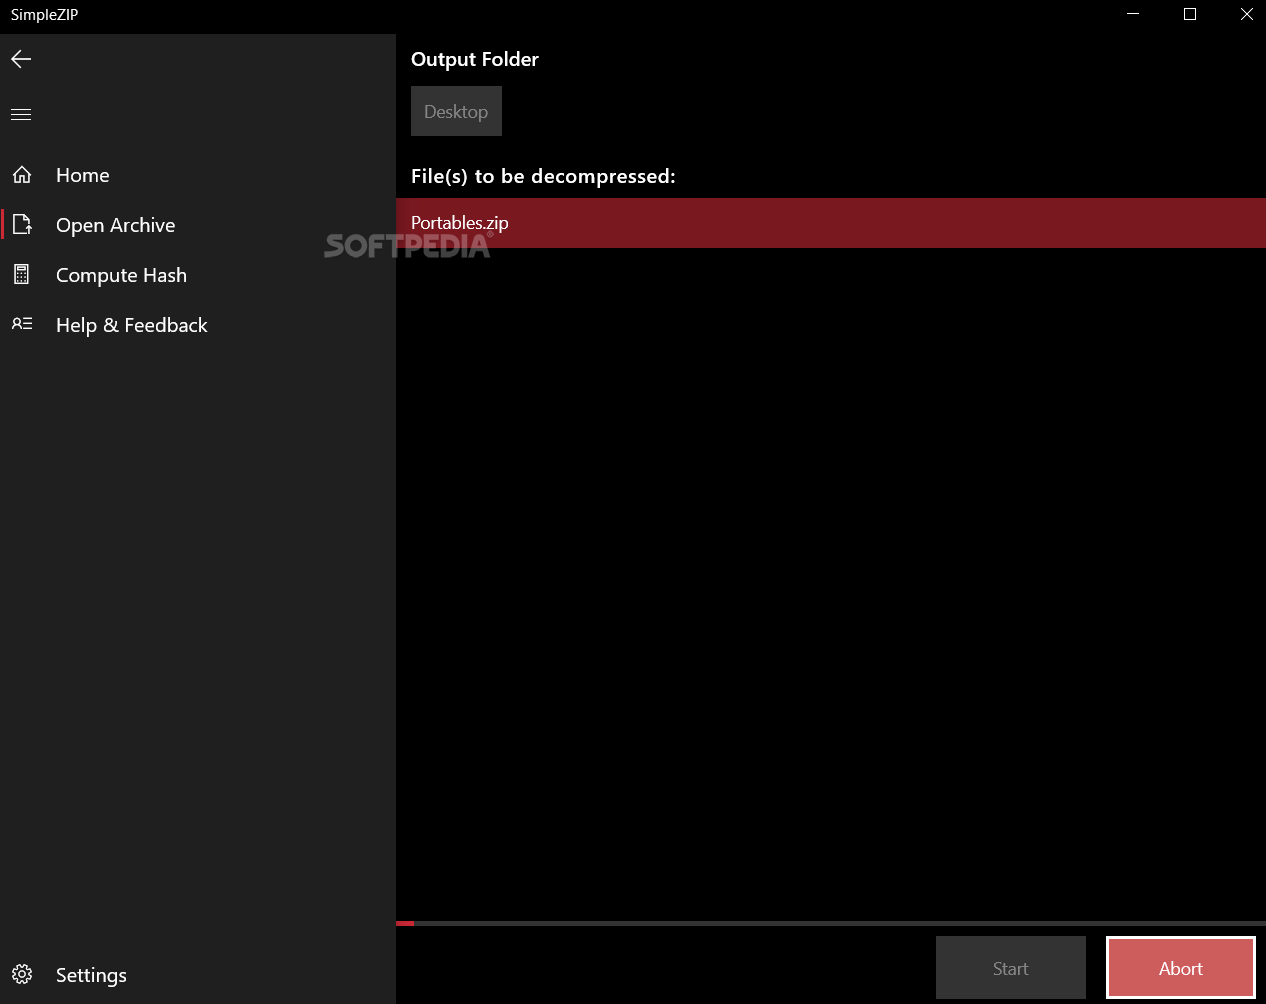Abort the decompression

point(1181,968)
